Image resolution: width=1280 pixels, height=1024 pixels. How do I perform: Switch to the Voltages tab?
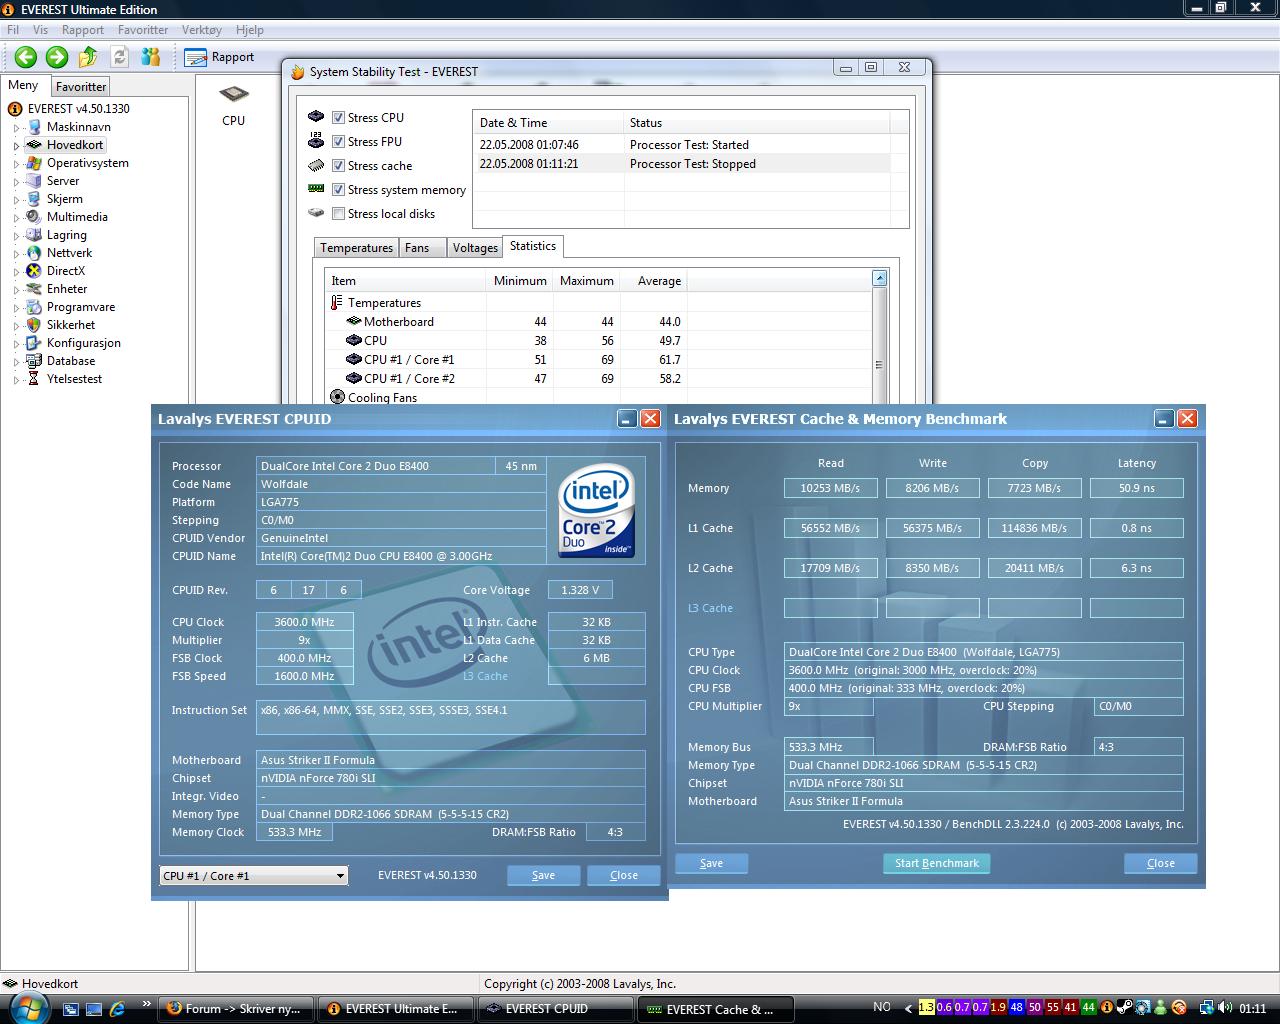pyautogui.click(x=475, y=248)
